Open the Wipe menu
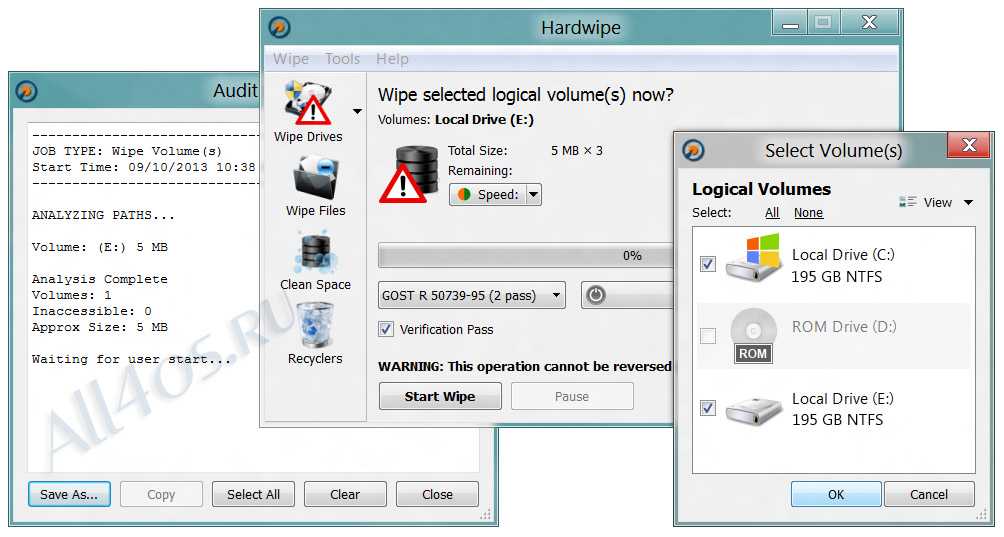This screenshot has width=1004, height=537. pyautogui.click(x=291, y=59)
